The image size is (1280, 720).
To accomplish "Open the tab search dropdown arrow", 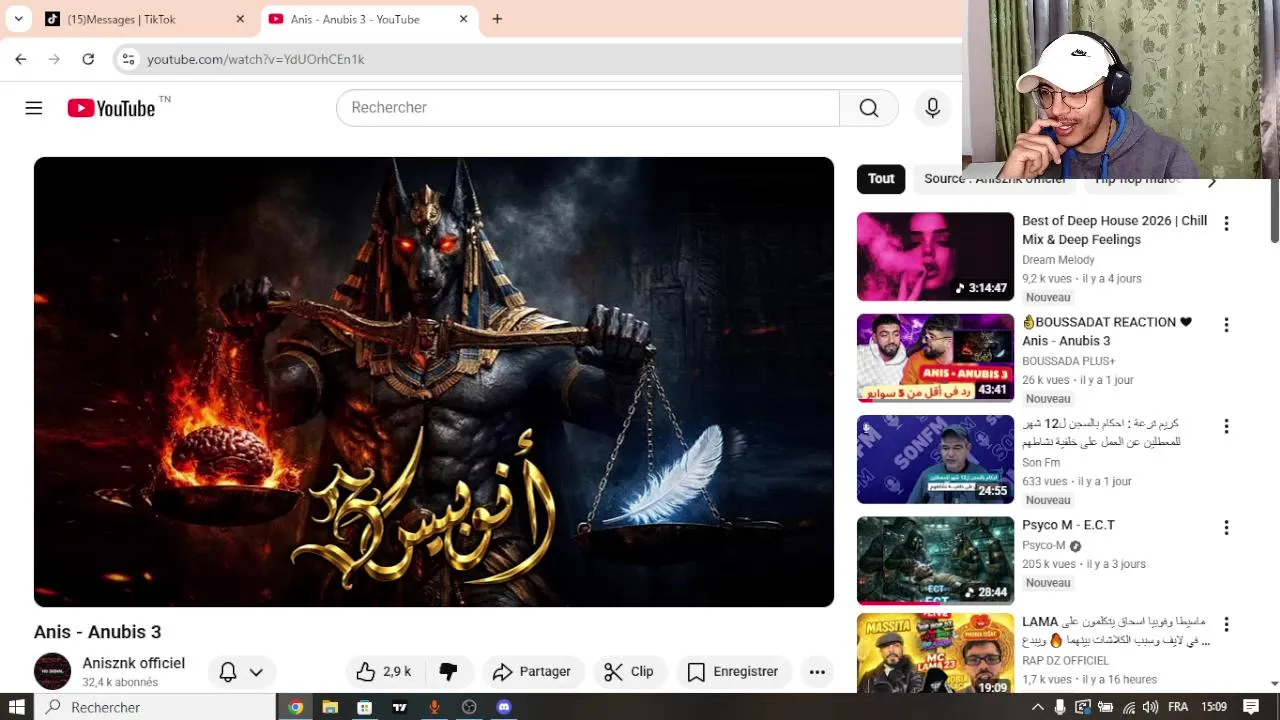I will (x=18, y=19).
